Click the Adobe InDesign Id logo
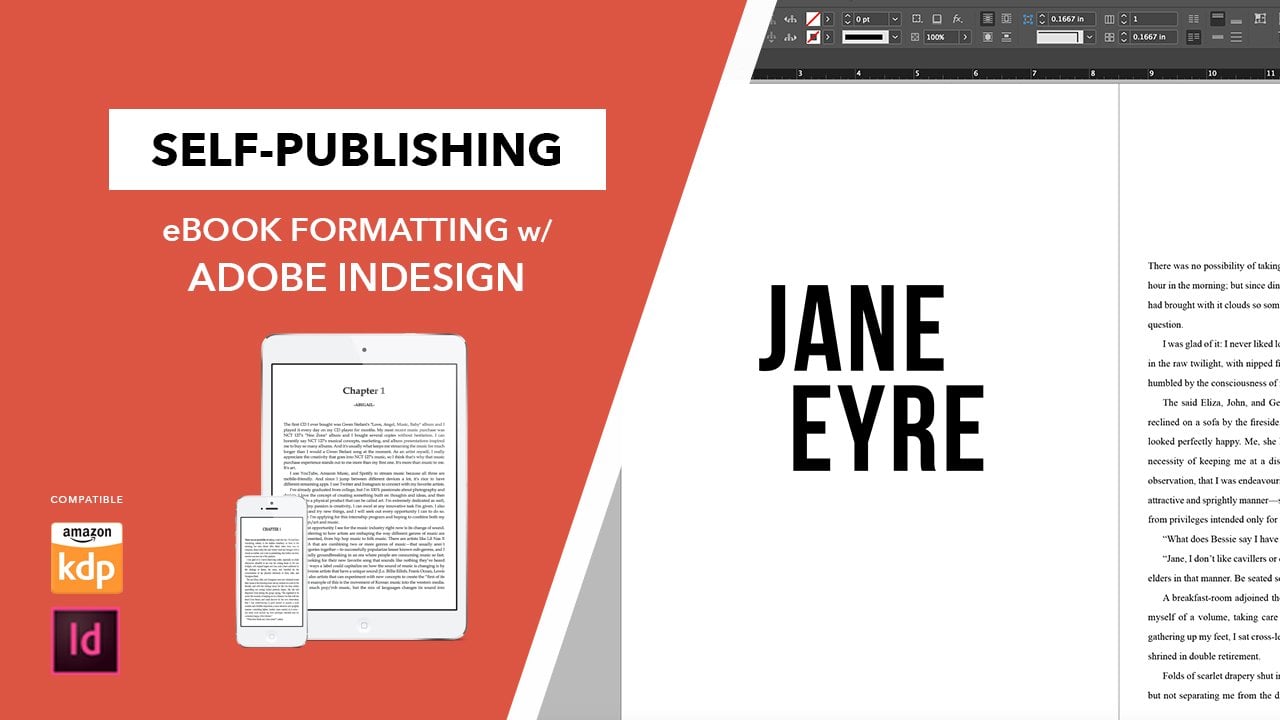 (x=86, y=640)
